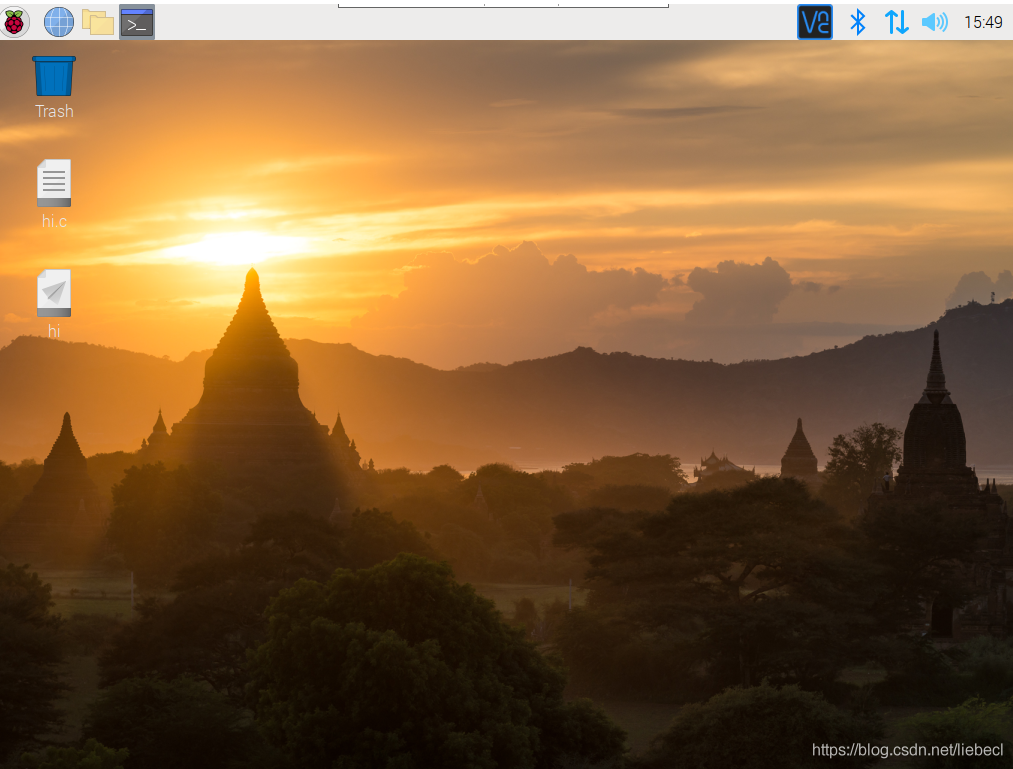This screenshot has width=1013, height=769.
Task: Open the VNC Server tray icon
Action: point(815,22)
